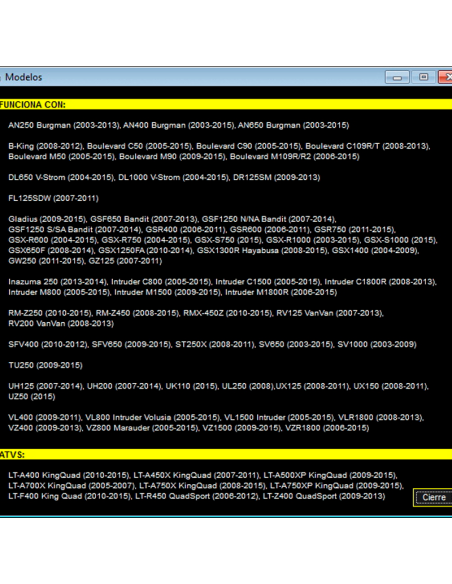Image resolution: width=452 pixels, height=584 pixels.
Task: Click the Cierre button
Action: coord(433,497)
